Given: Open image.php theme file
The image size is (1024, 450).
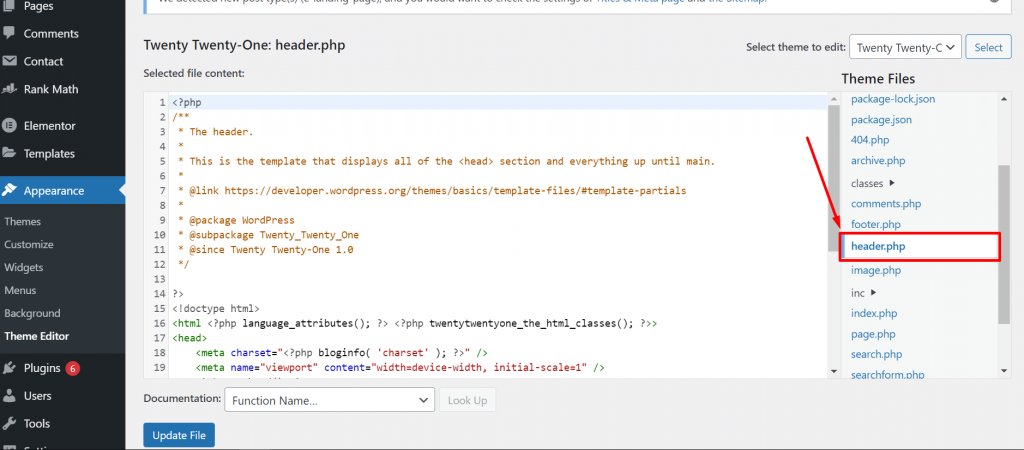Looking at the screenshot, I should [876, 270].
